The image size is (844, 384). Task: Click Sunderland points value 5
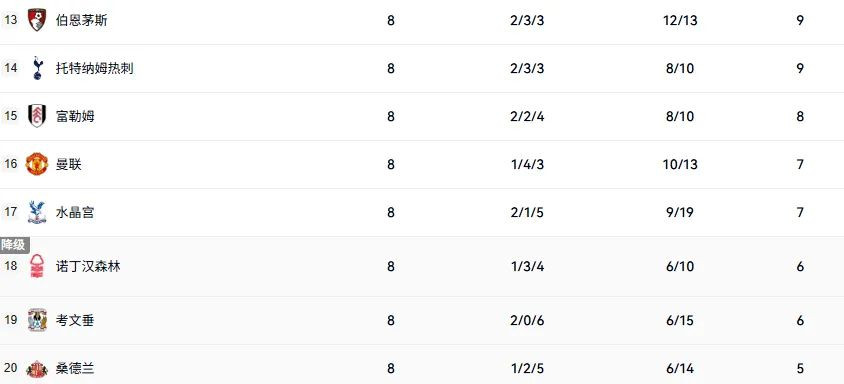[800, 369]
